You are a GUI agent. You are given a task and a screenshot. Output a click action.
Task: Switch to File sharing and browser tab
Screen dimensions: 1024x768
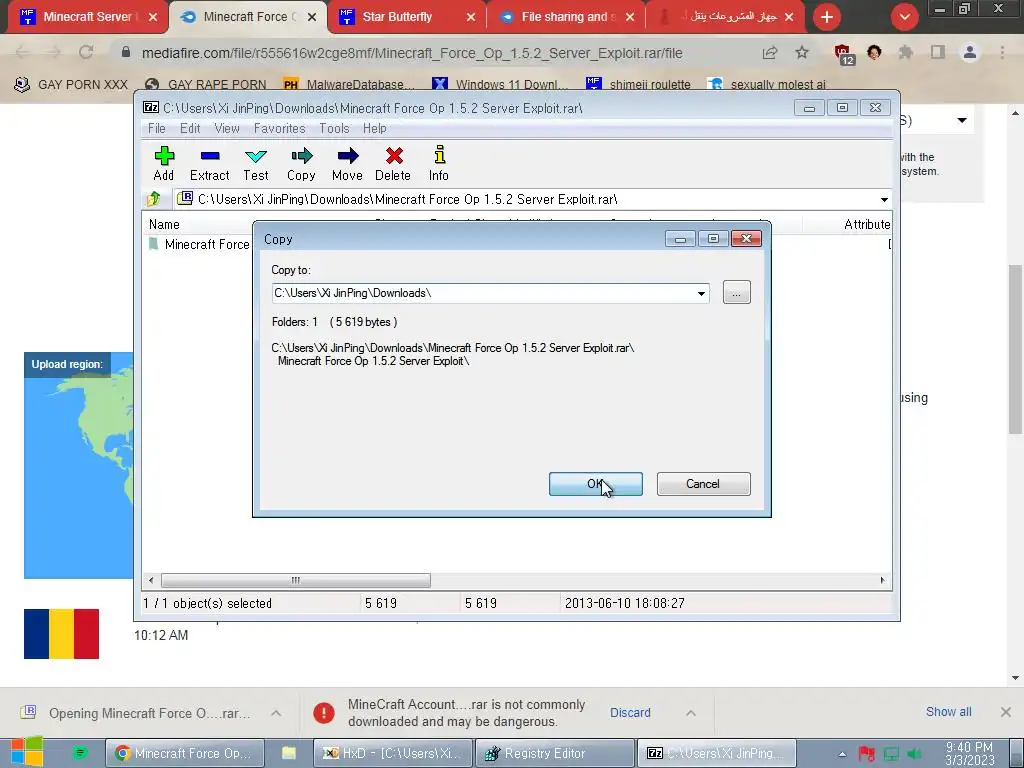(x=565, y=17)
